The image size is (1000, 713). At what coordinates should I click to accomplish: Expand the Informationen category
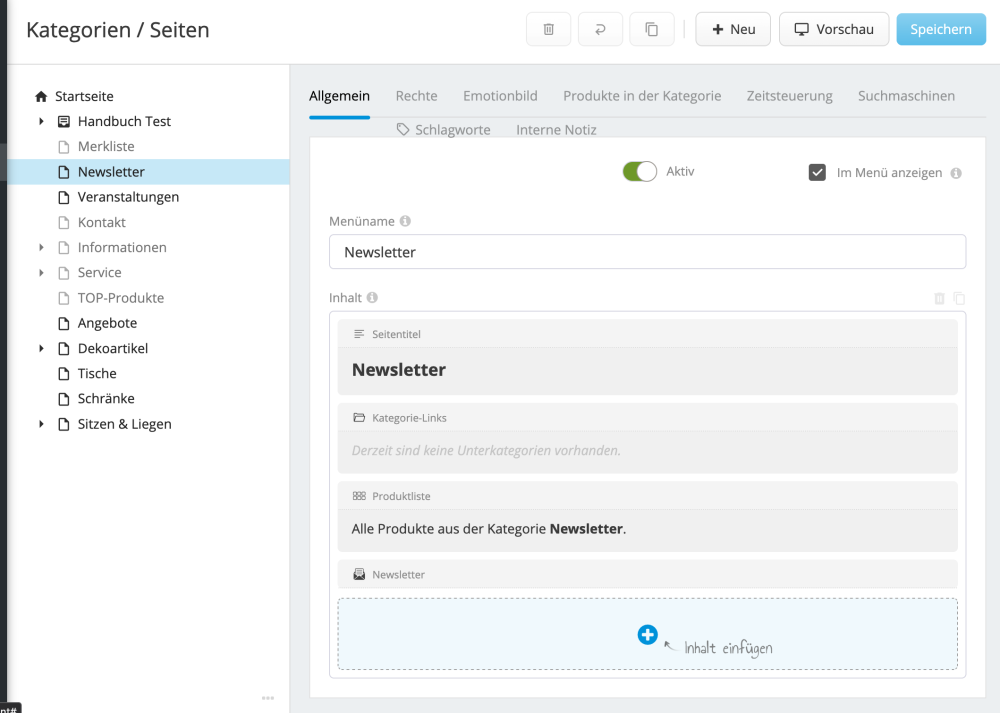pyautogui.click(x=41, y=247)
